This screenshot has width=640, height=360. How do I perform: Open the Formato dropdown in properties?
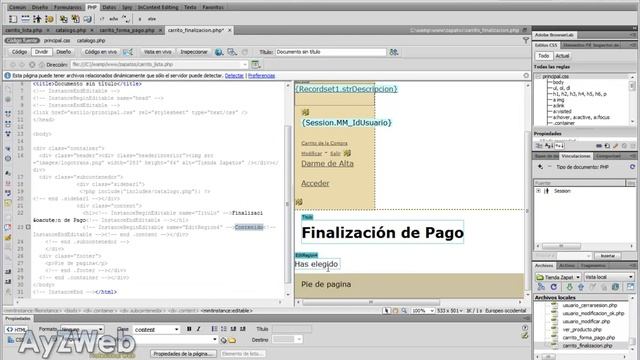pos(82,329)
